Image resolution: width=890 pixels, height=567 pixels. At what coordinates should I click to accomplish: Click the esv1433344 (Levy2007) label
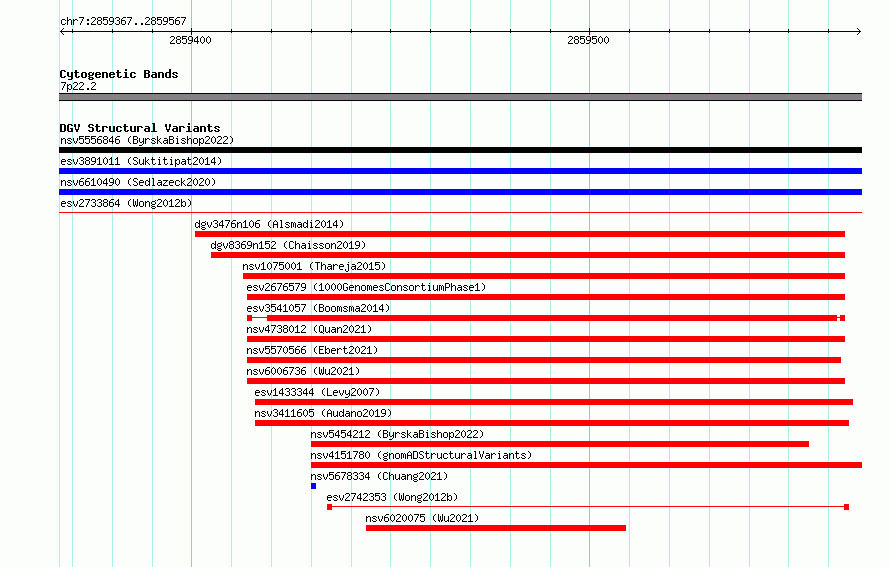317,392
